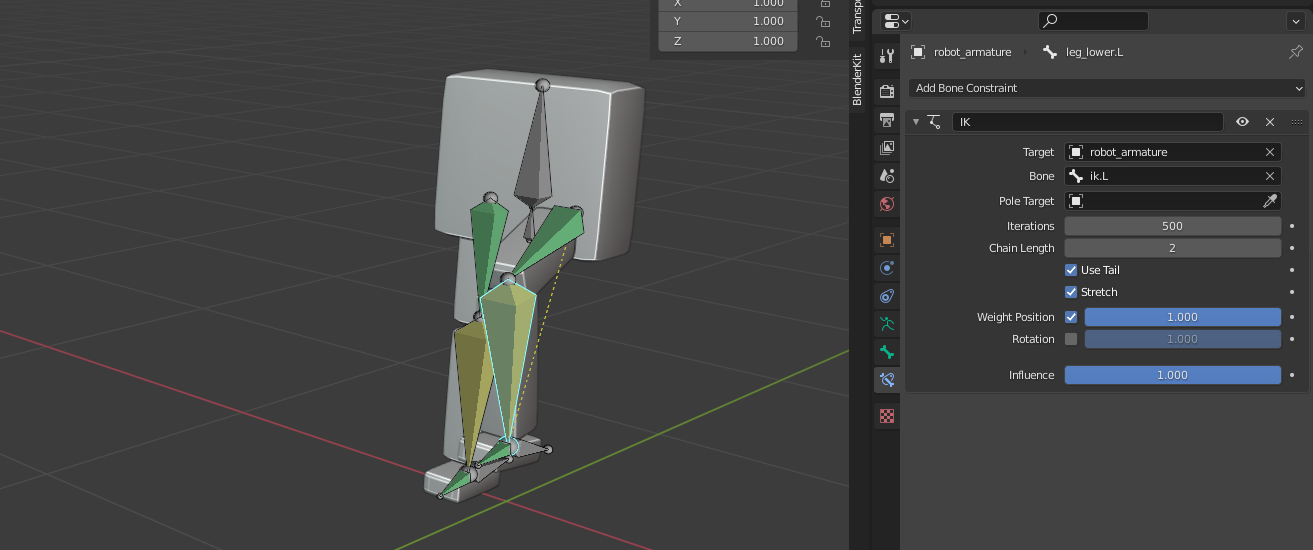Open the World properties tab

point(886,204)
